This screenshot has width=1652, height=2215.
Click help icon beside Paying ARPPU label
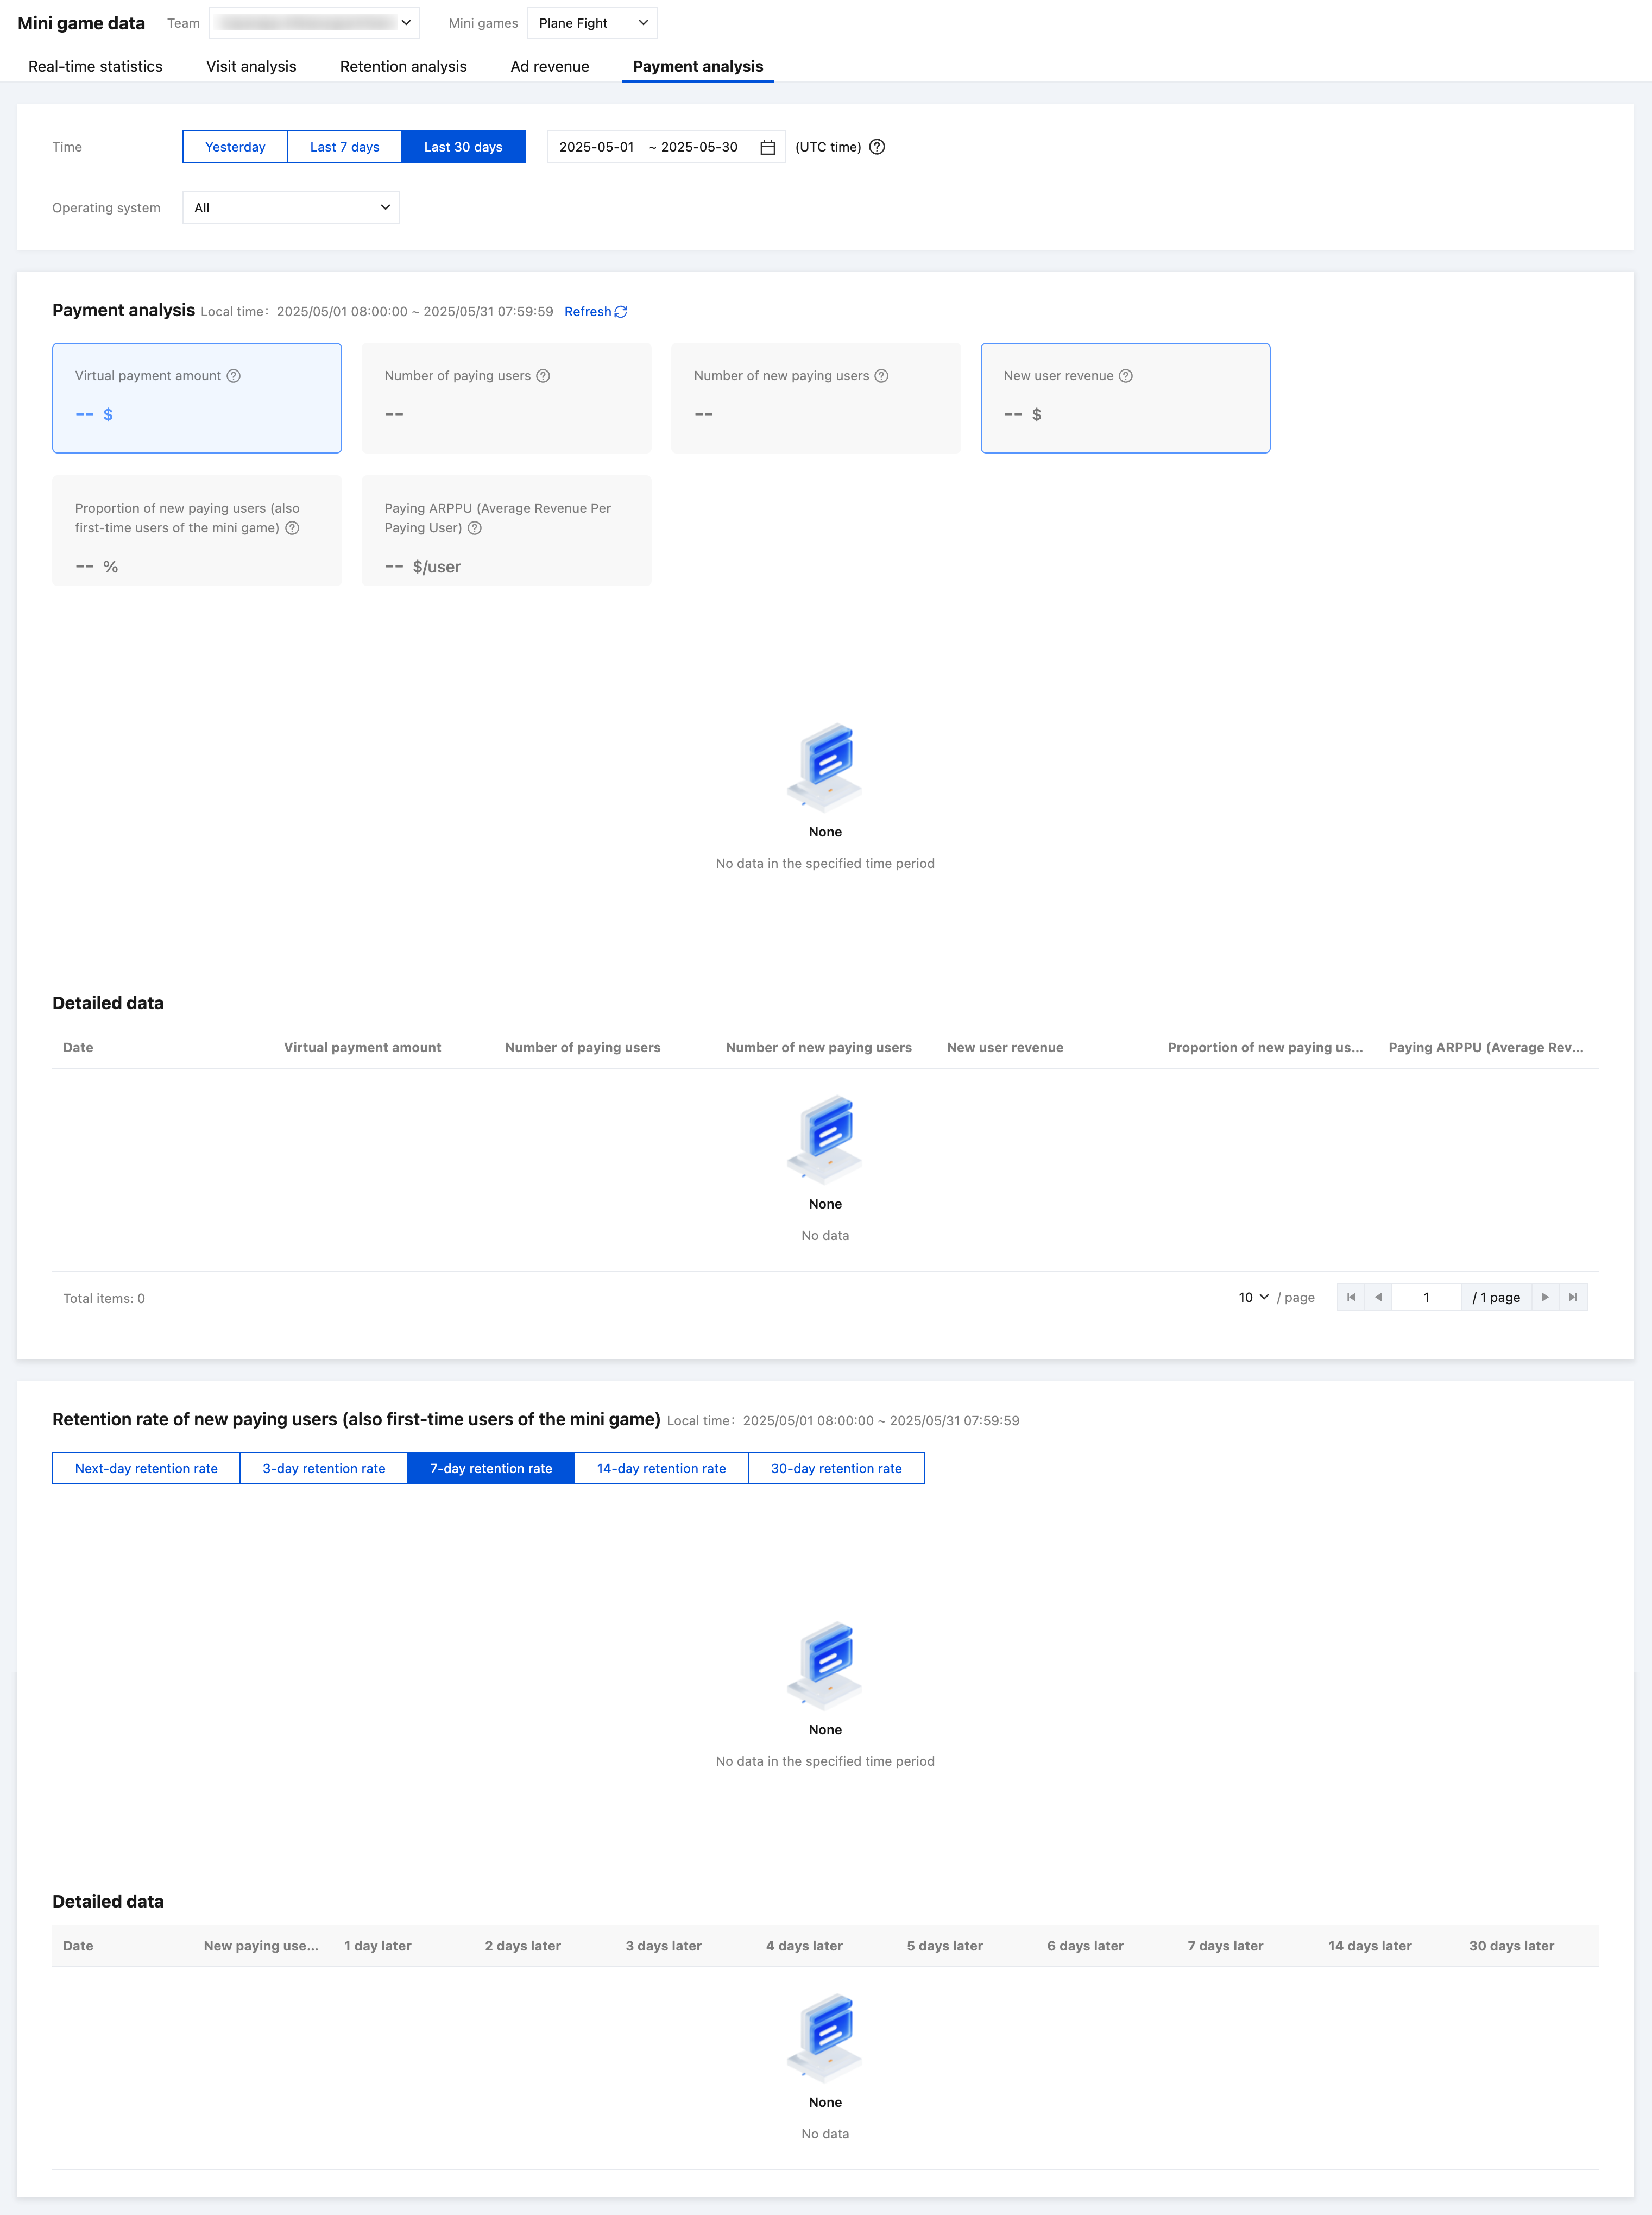pyautogui.click(x=475, y=528)
